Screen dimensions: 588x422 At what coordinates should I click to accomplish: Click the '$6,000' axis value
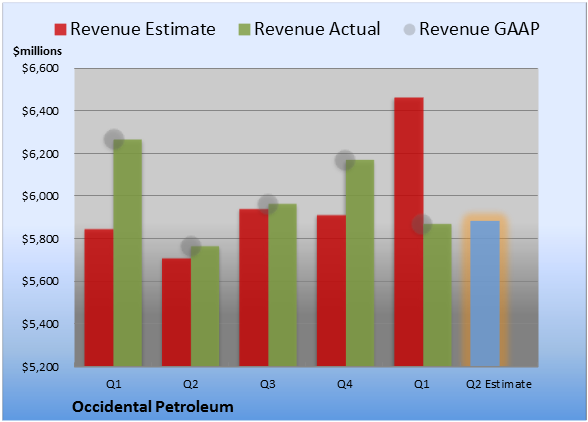click(40, 196)
